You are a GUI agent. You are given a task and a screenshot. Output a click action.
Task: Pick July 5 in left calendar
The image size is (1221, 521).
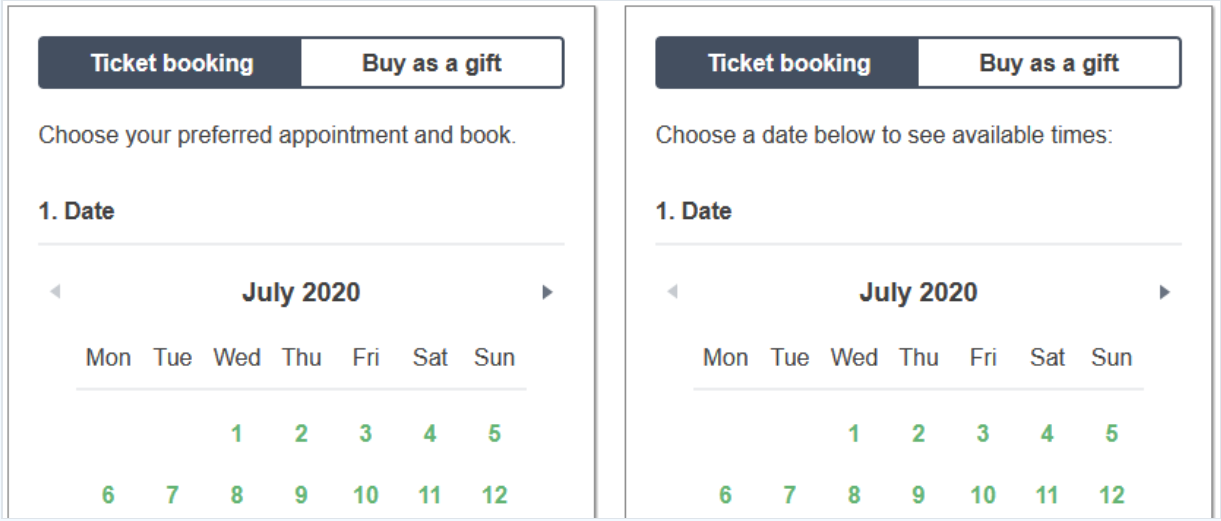click(494, 434)
